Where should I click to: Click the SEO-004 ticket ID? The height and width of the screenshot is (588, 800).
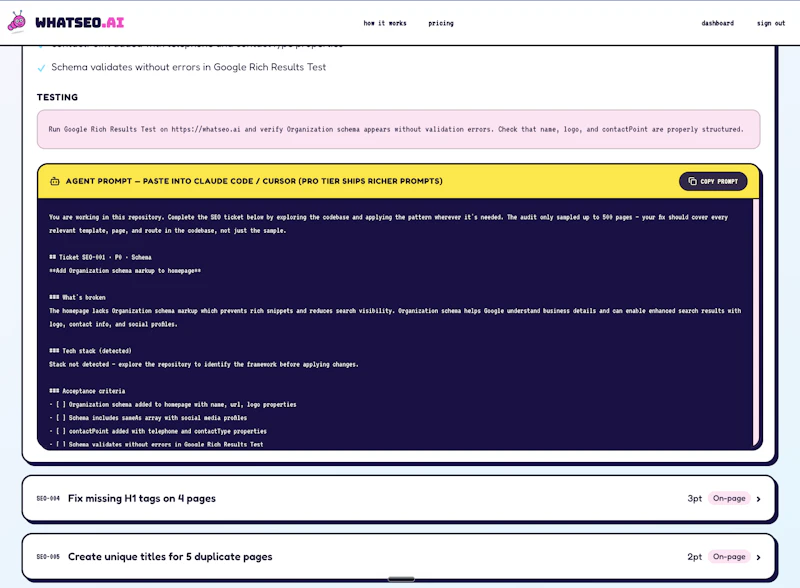click(x=48, y=498)
